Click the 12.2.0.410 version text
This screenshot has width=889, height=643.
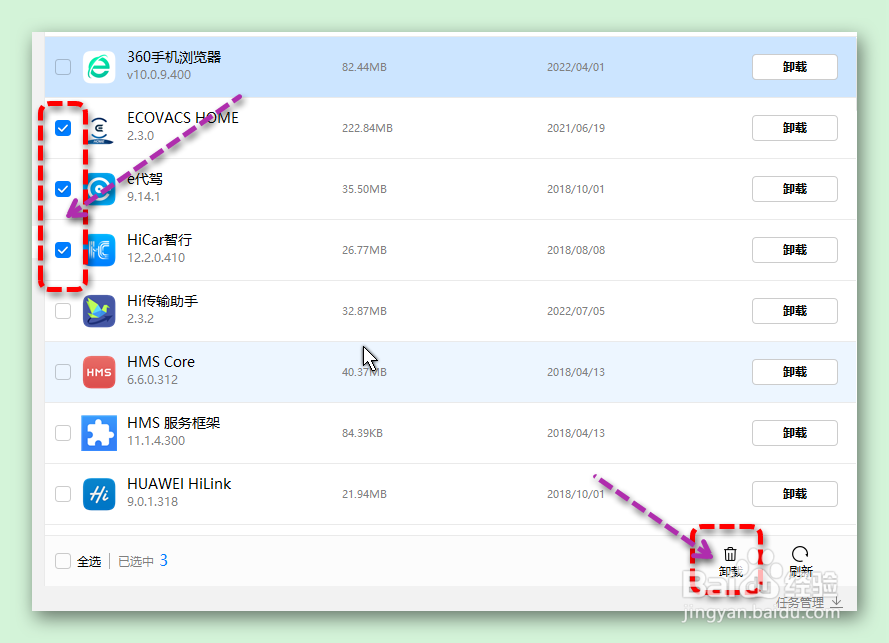tap(156, 258)
